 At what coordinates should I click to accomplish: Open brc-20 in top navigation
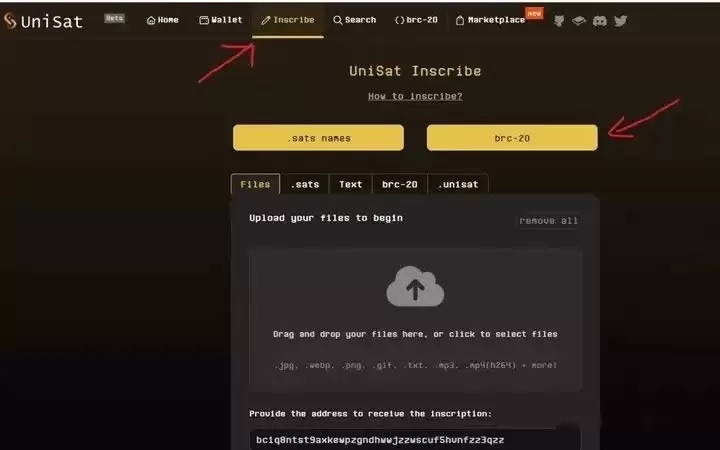(416, 20)
